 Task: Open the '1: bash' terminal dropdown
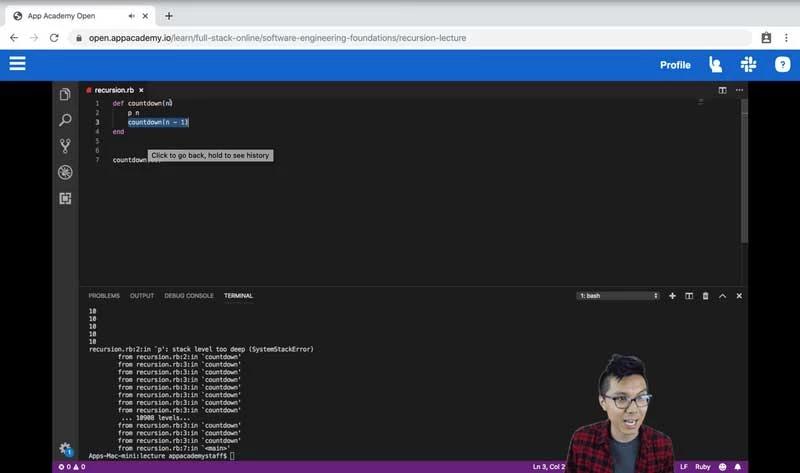(619, 296)
